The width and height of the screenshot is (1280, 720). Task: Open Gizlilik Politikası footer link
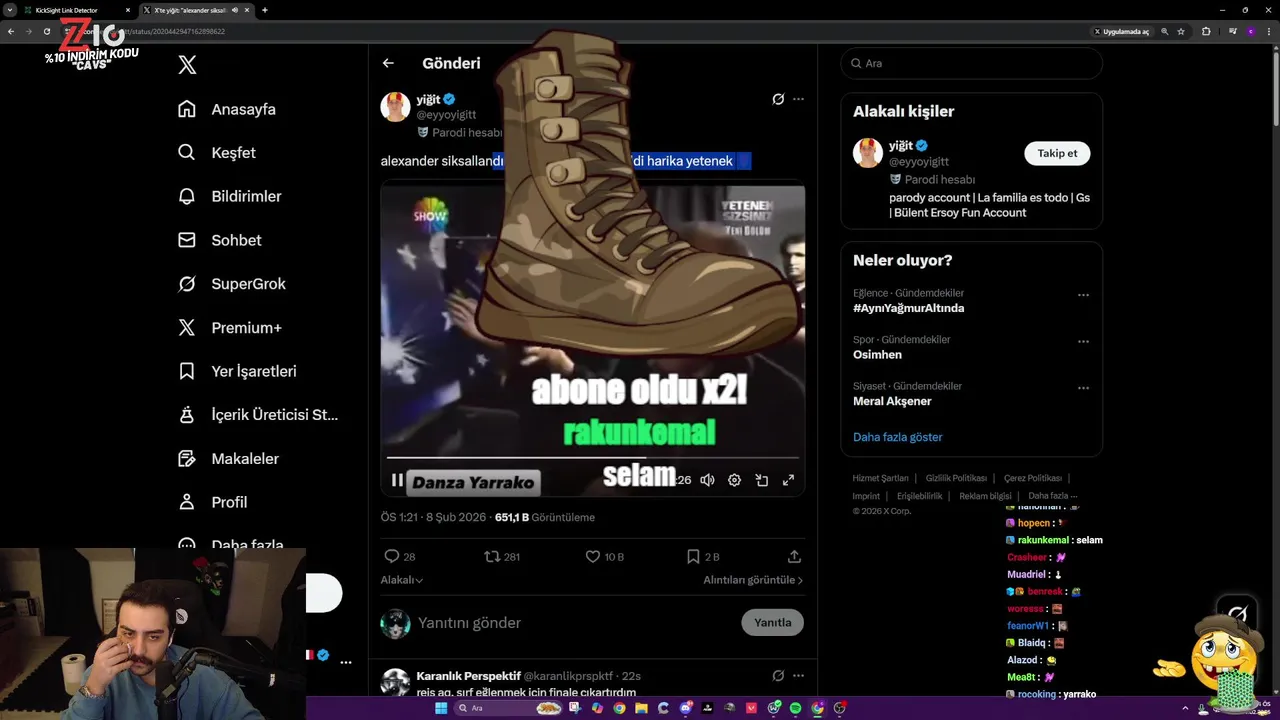(x=956, y=478)
